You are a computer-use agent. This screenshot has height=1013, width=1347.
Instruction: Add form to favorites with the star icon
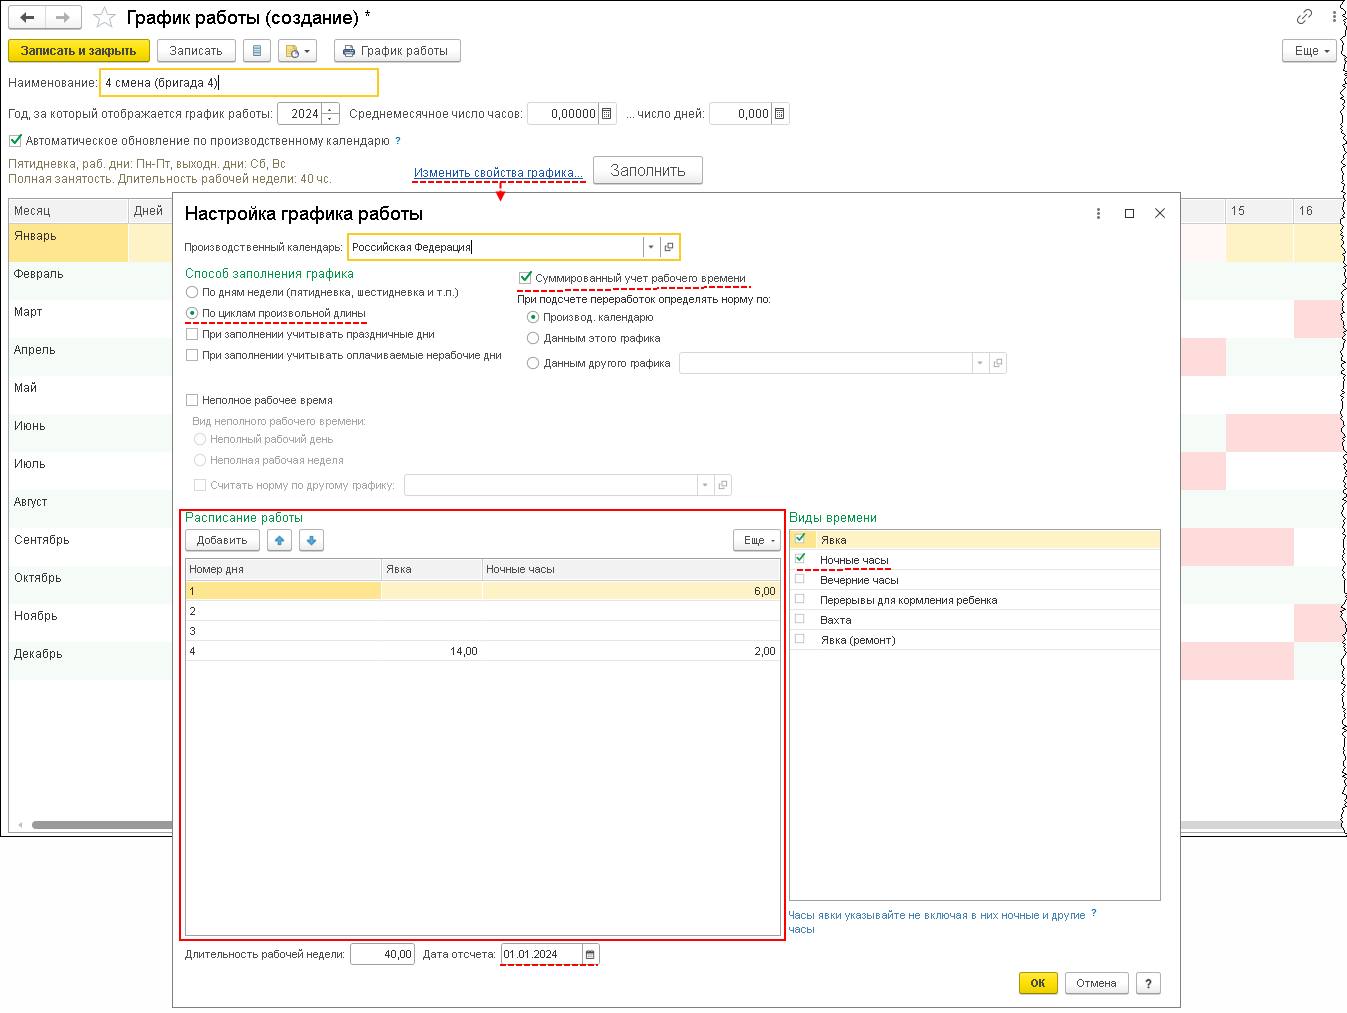pyautogui.click(x=104, y=18)
